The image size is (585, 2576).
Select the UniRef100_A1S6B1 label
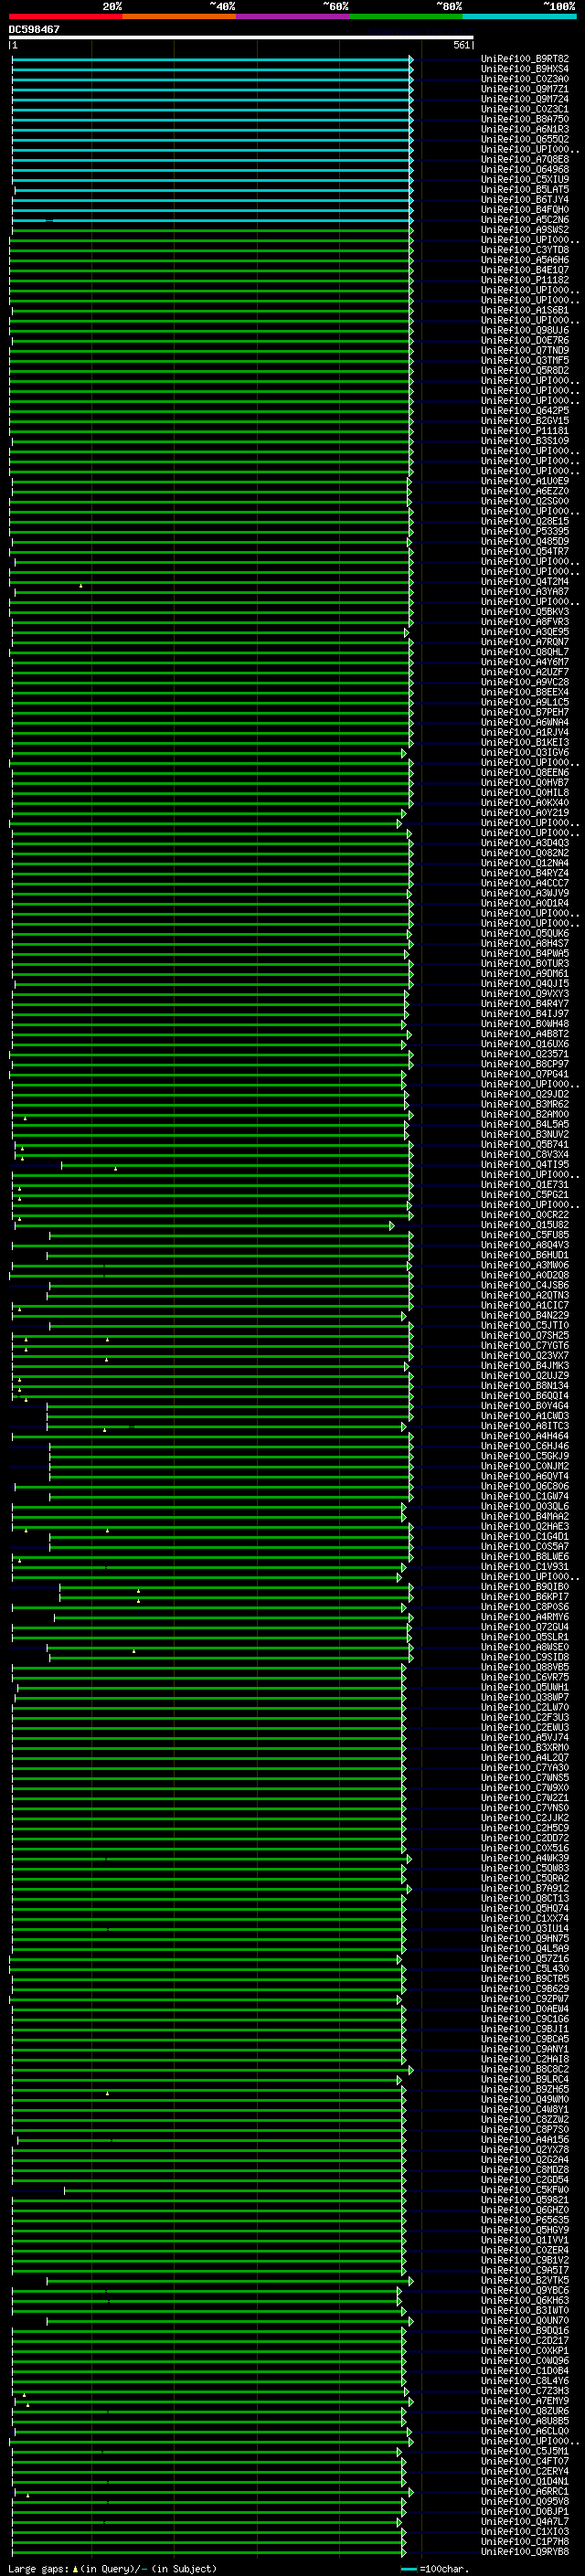(x=525, y=310)
